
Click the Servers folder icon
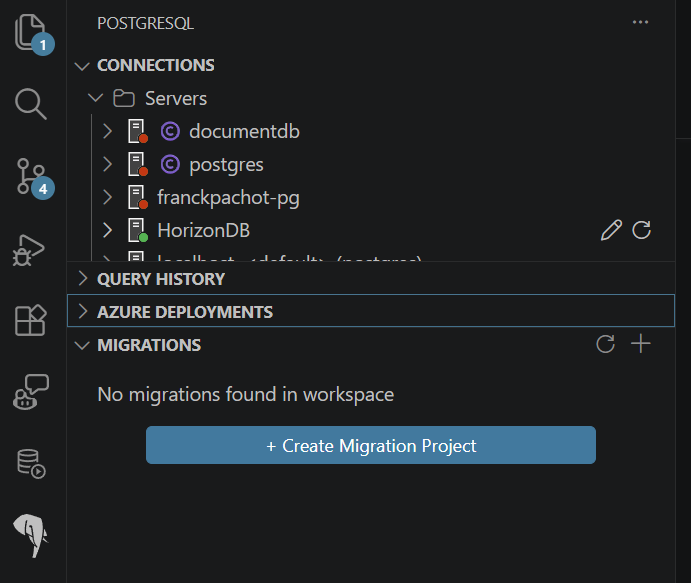(x=124, y=98)
